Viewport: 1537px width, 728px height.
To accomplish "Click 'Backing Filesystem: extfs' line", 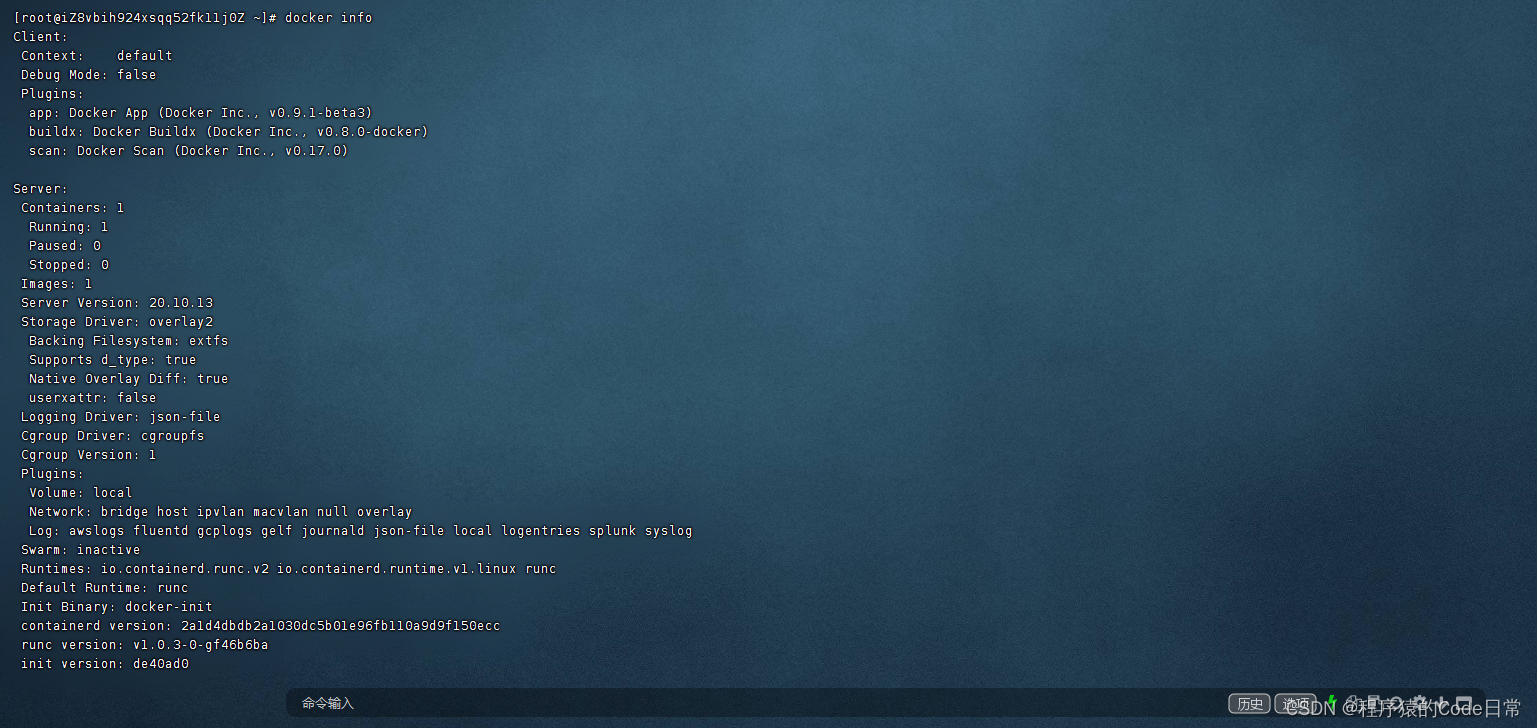I will pos(129,341).
